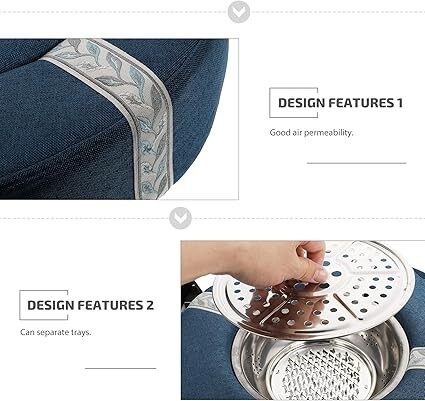425x401 pixels.
Task: Click the top gray chevron-down circle icon
Action: tap(239, 12)
